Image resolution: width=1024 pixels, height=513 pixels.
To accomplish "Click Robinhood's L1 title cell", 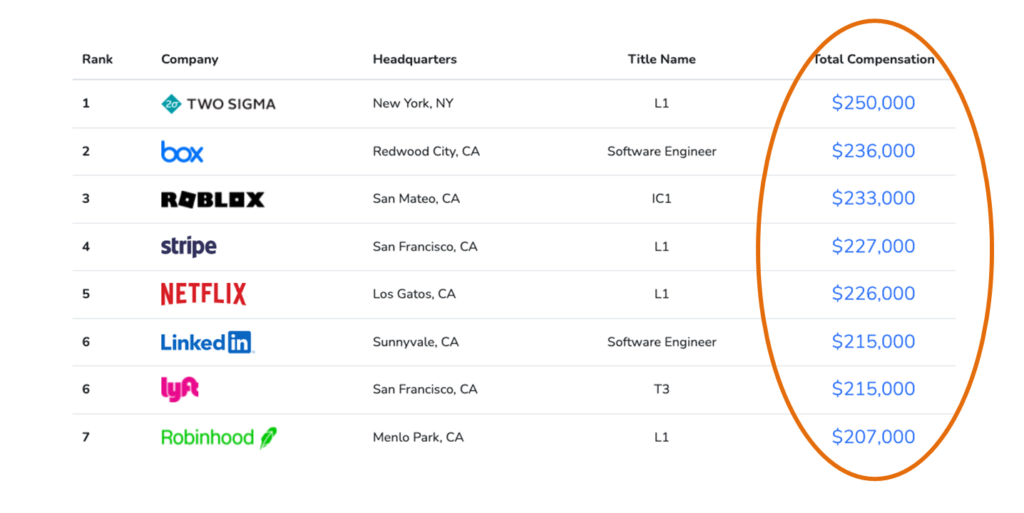I will pos(662,437).
